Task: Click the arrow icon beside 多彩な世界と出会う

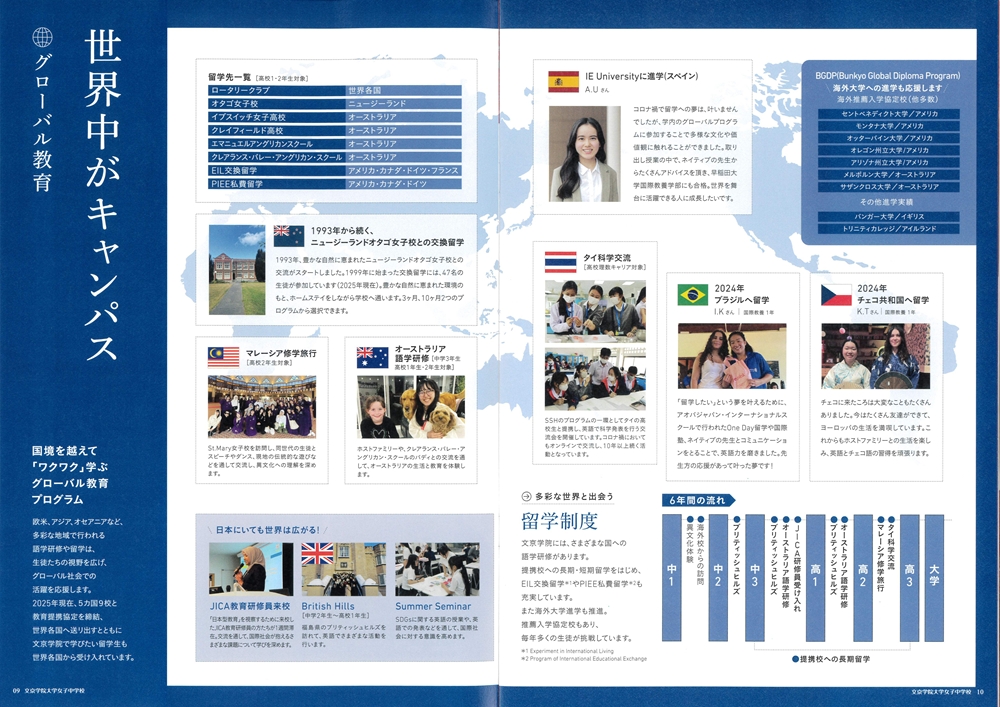Action: [x=527, y=496]
